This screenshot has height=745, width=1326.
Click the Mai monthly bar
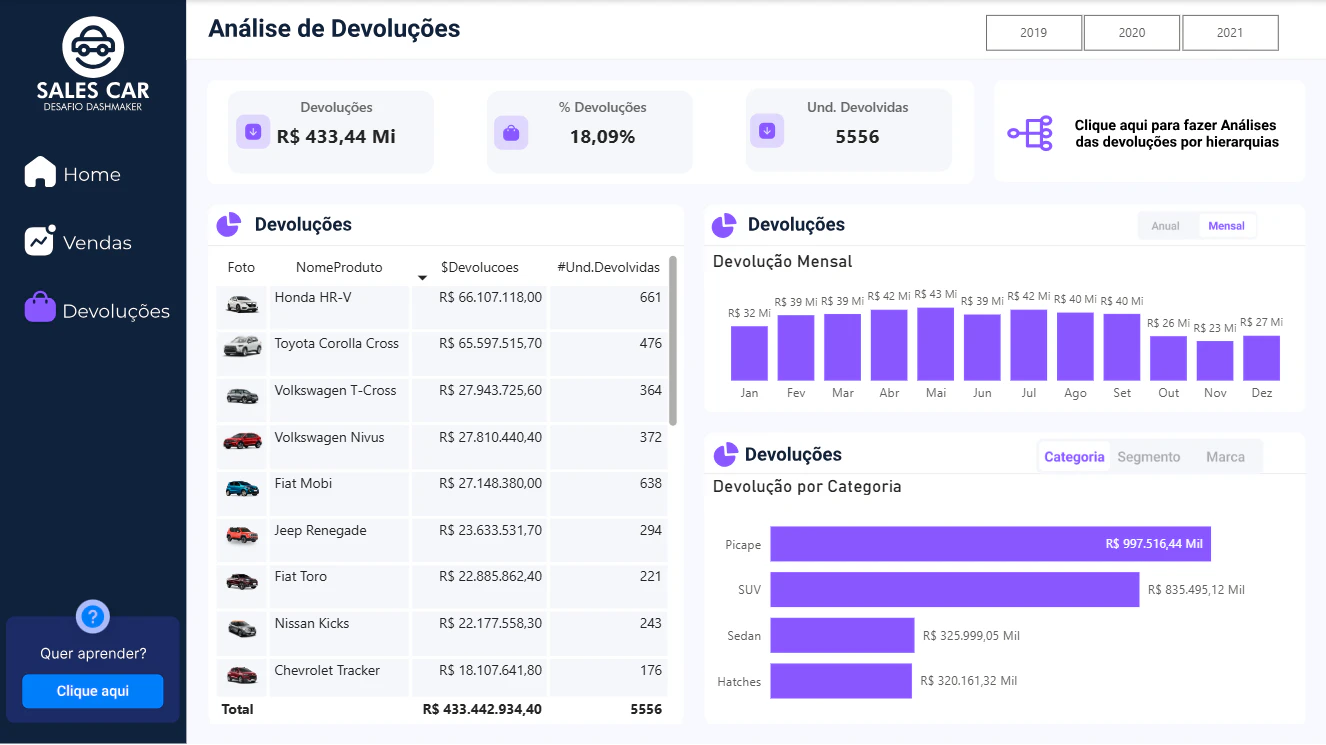(936, 344)
